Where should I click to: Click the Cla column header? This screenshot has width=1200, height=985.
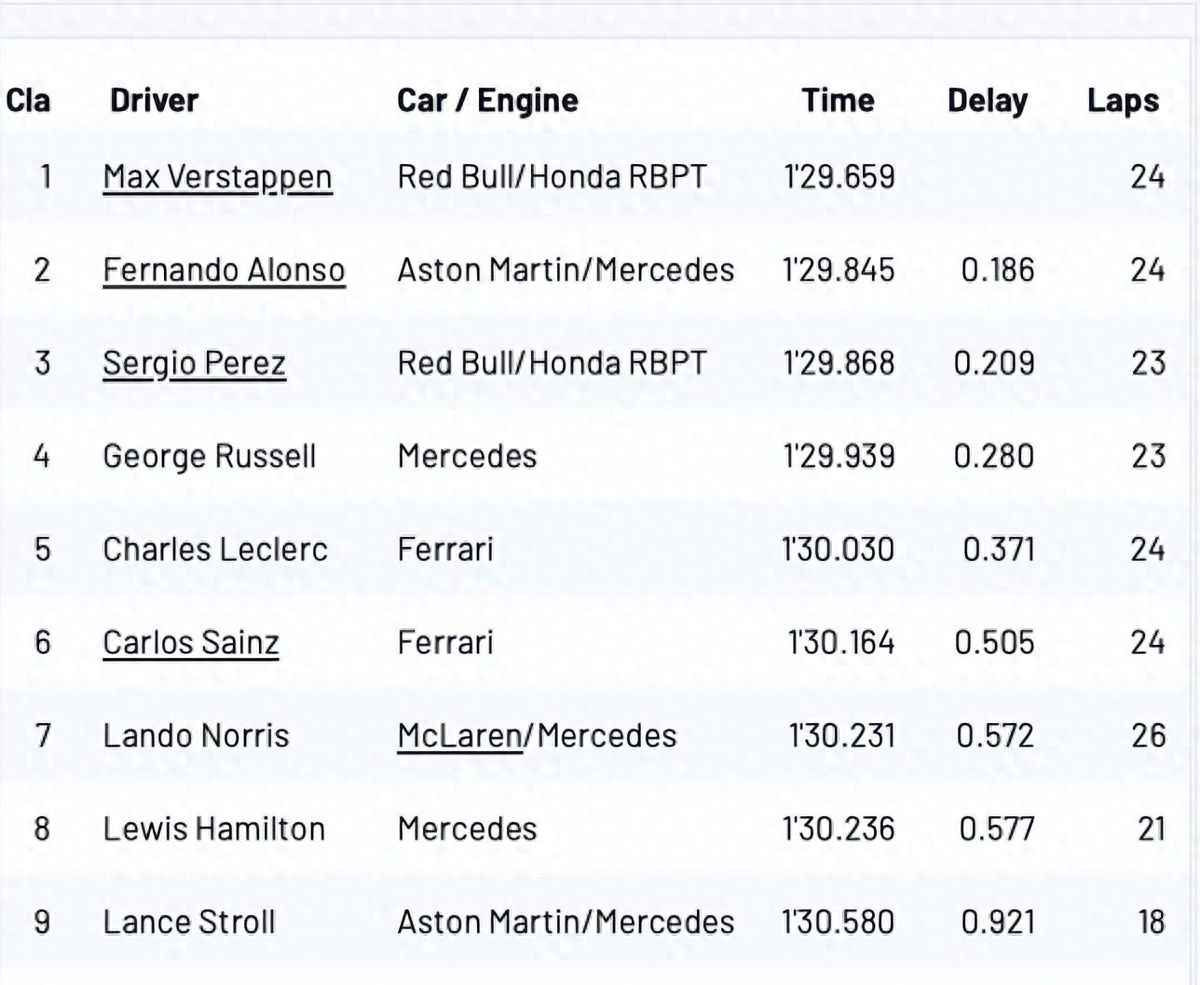(28, 100)
